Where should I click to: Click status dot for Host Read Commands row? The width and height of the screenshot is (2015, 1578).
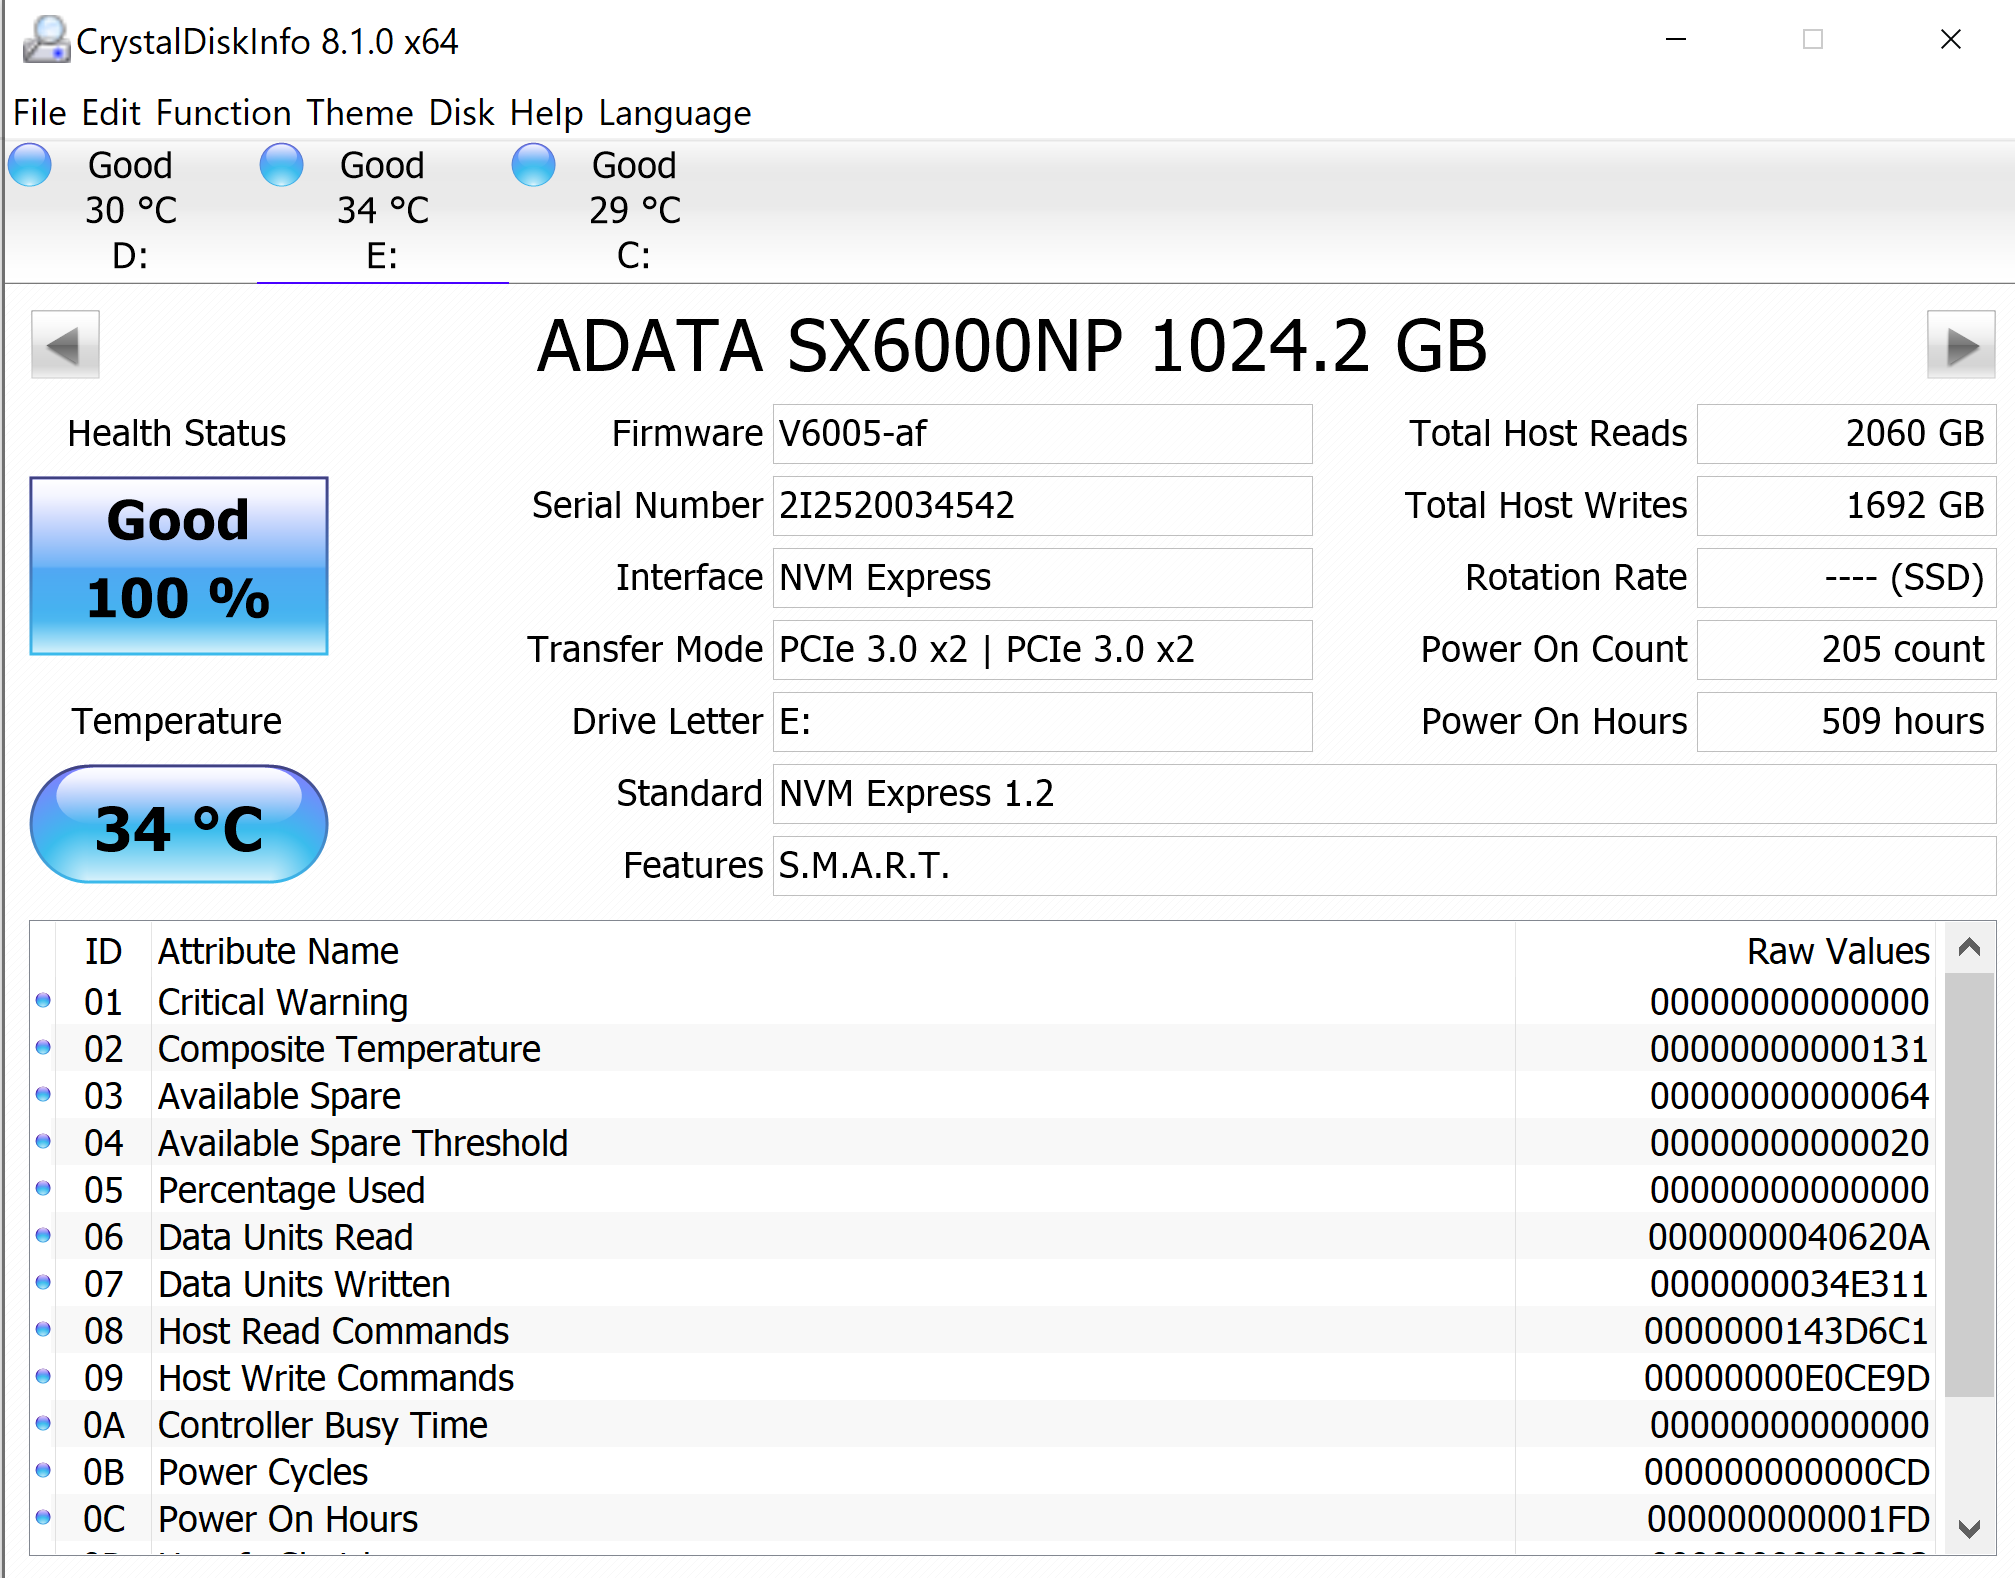click(x=43, y=1329)
